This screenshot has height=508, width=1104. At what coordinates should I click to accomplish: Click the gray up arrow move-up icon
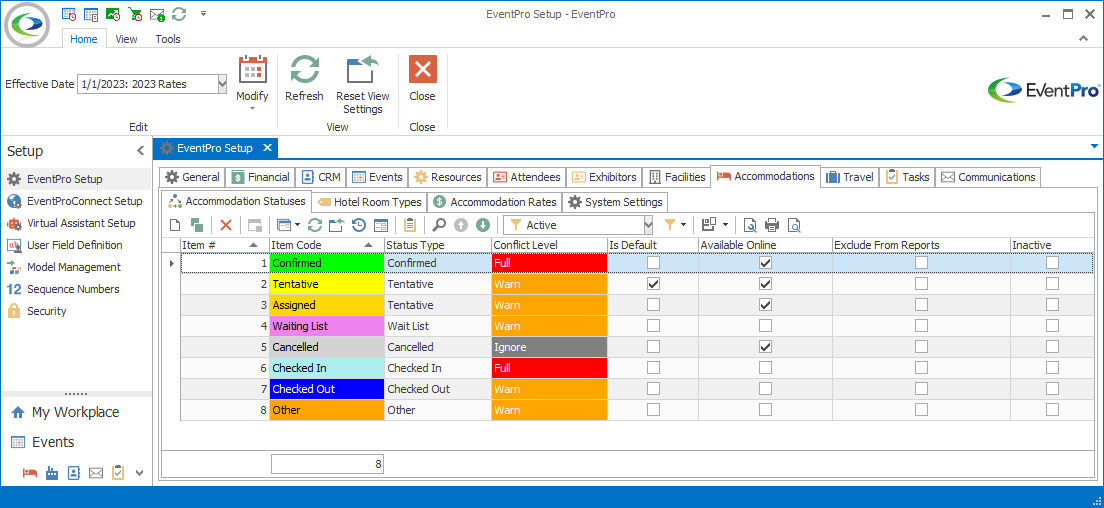click(x=460, y=225)
